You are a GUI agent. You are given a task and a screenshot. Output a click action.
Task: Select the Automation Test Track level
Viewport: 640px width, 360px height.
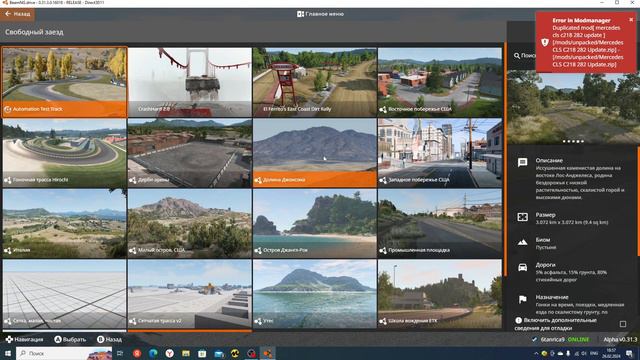(x=64, y=82)
